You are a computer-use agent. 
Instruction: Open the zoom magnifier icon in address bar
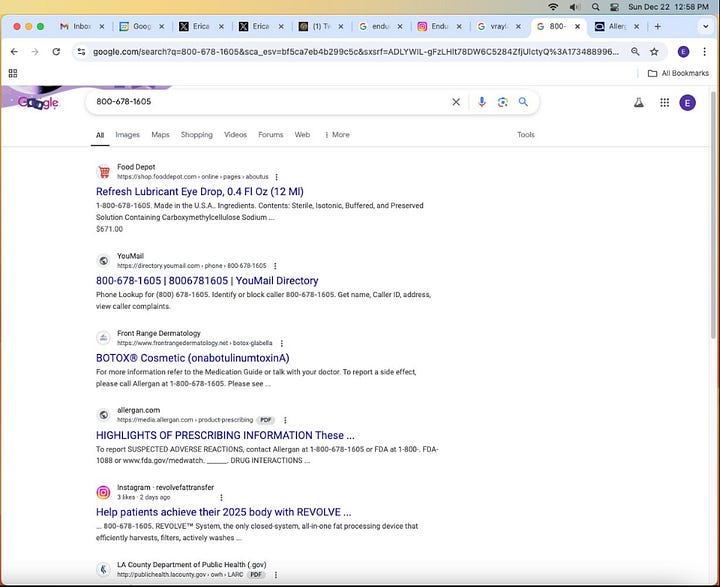[635, 52]
